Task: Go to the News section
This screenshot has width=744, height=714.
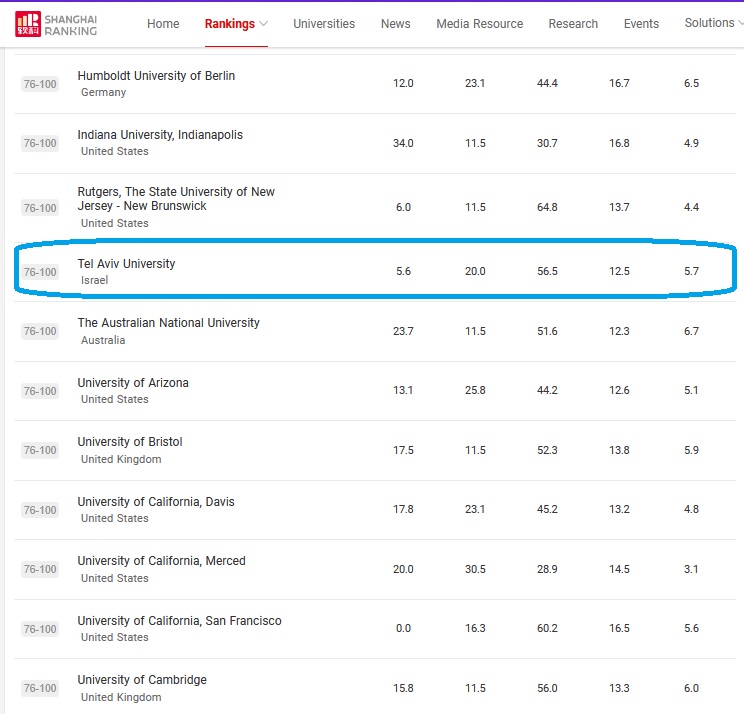Action: click(396, 24)
